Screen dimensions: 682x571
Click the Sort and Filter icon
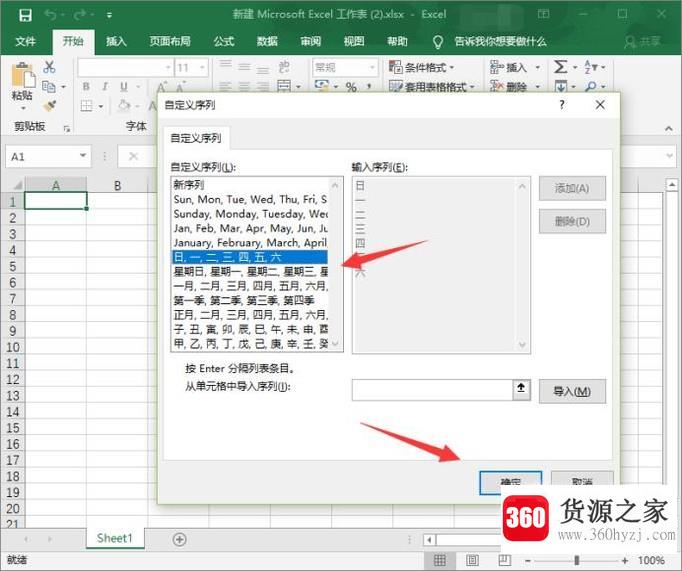tap(591, 67)
